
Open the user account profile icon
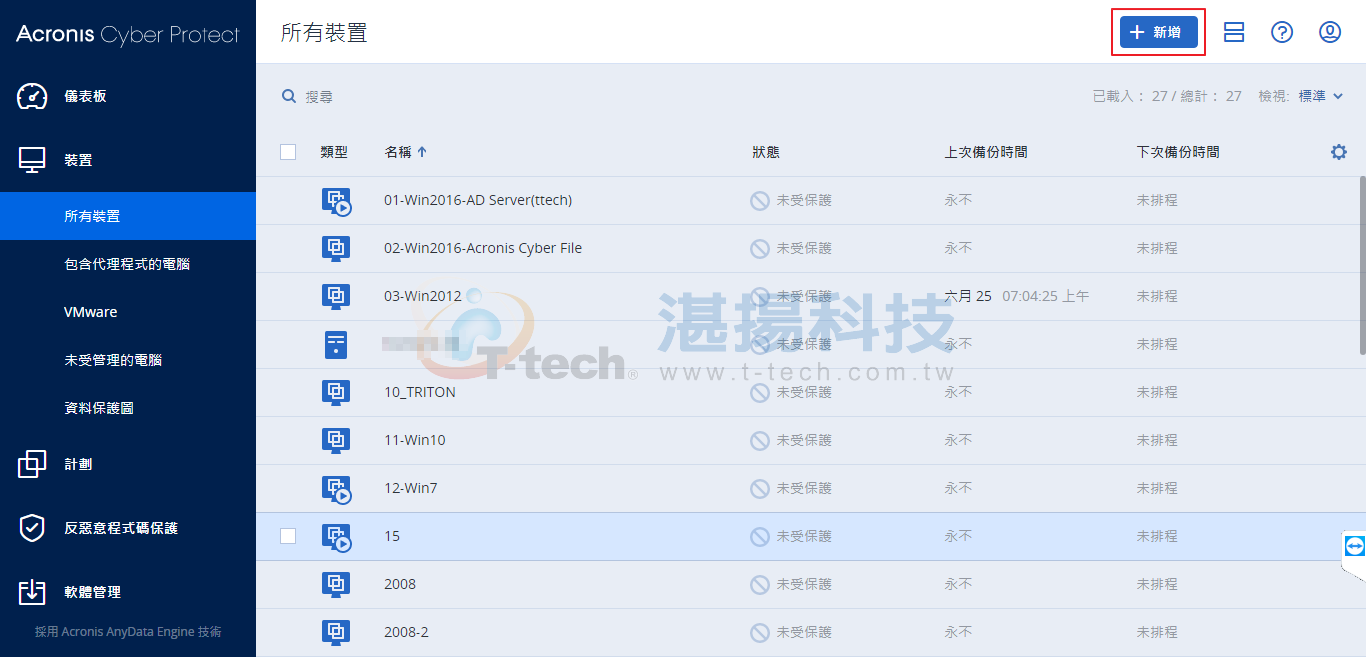(x=1330, y=32)
